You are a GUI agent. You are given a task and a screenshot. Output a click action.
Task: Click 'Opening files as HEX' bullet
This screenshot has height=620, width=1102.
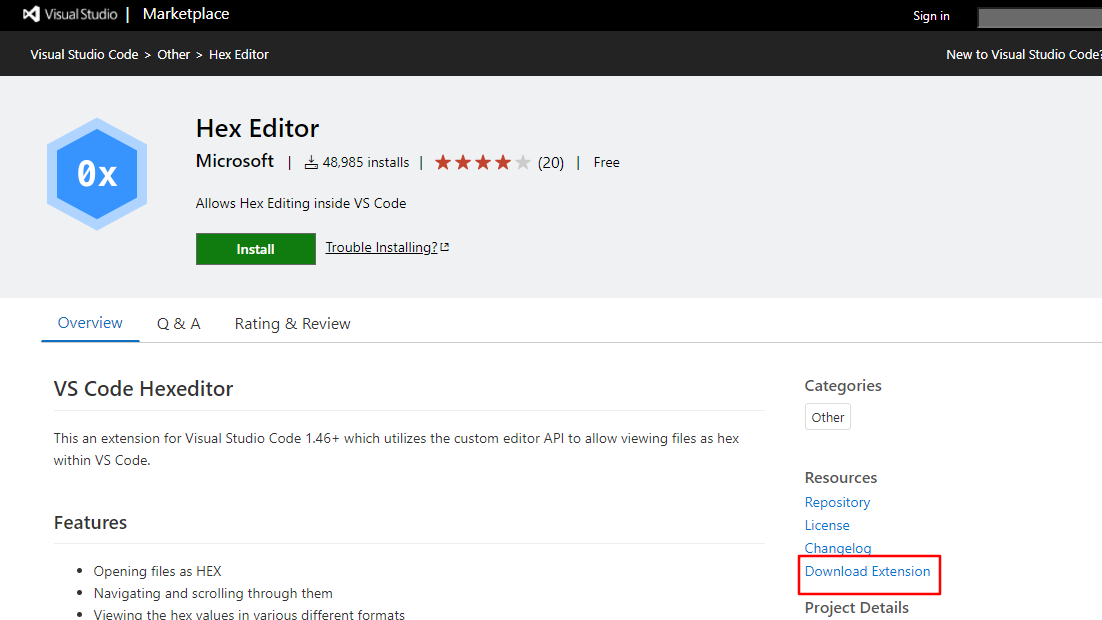pos(157,571)
